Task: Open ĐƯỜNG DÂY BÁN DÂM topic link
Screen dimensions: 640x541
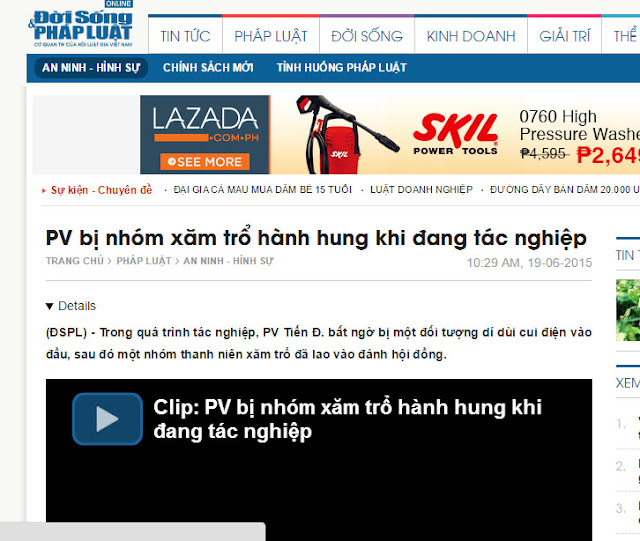Action: pos(565,190)
